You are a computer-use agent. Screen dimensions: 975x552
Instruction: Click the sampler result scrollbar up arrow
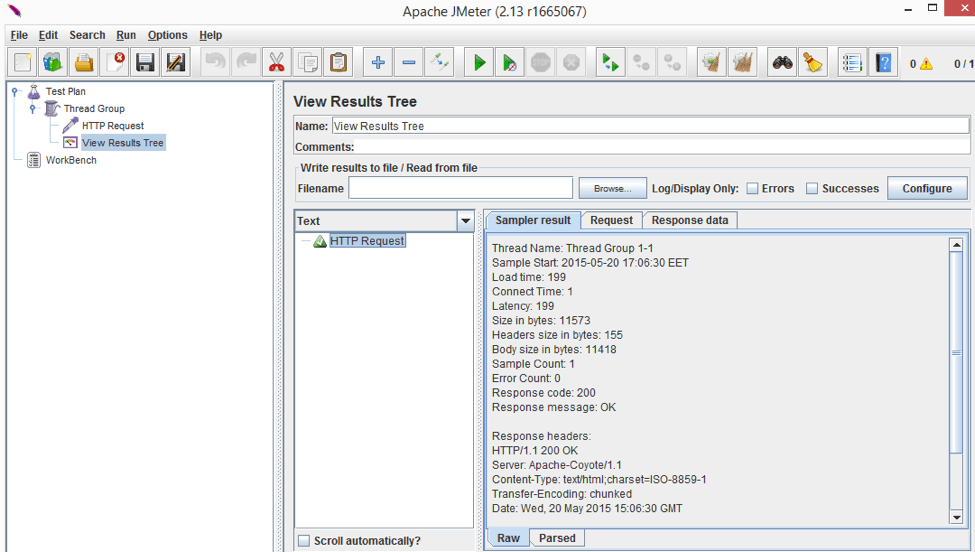956,245
